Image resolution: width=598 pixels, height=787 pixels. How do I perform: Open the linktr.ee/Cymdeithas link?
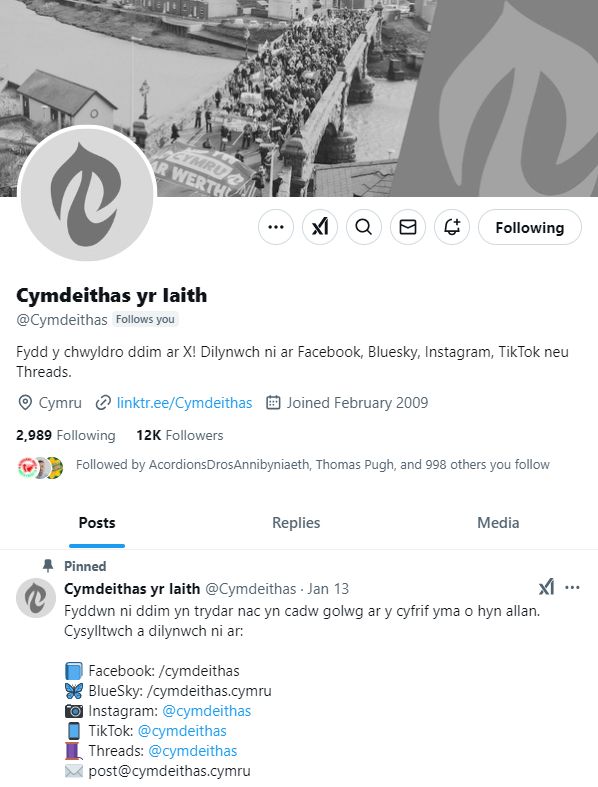pyautogui.click(x=184, y=403)
